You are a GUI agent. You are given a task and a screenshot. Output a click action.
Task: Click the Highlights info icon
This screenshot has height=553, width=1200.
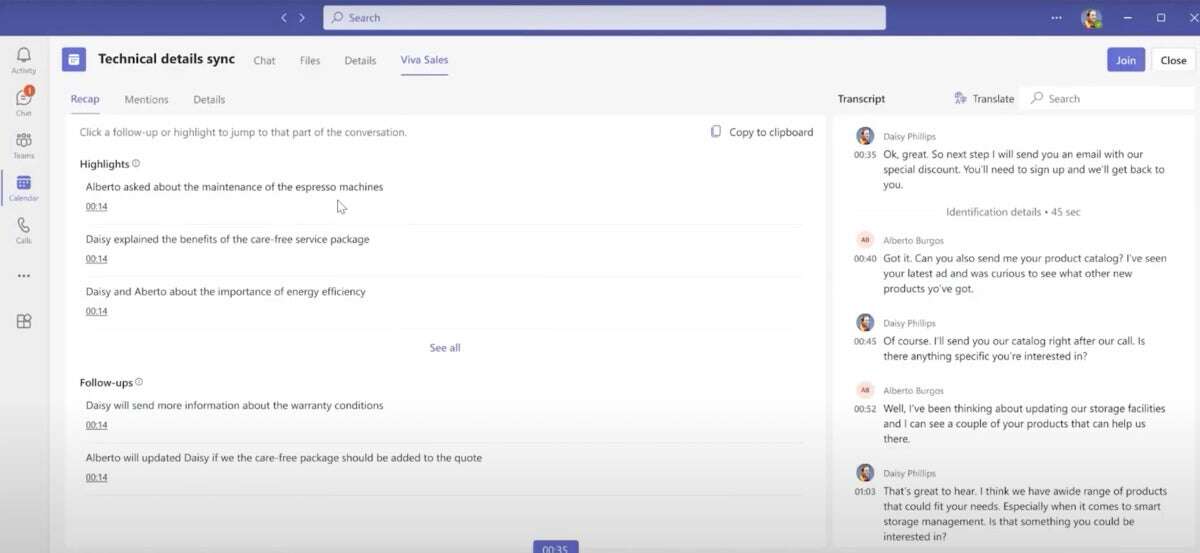pos(137,164)
